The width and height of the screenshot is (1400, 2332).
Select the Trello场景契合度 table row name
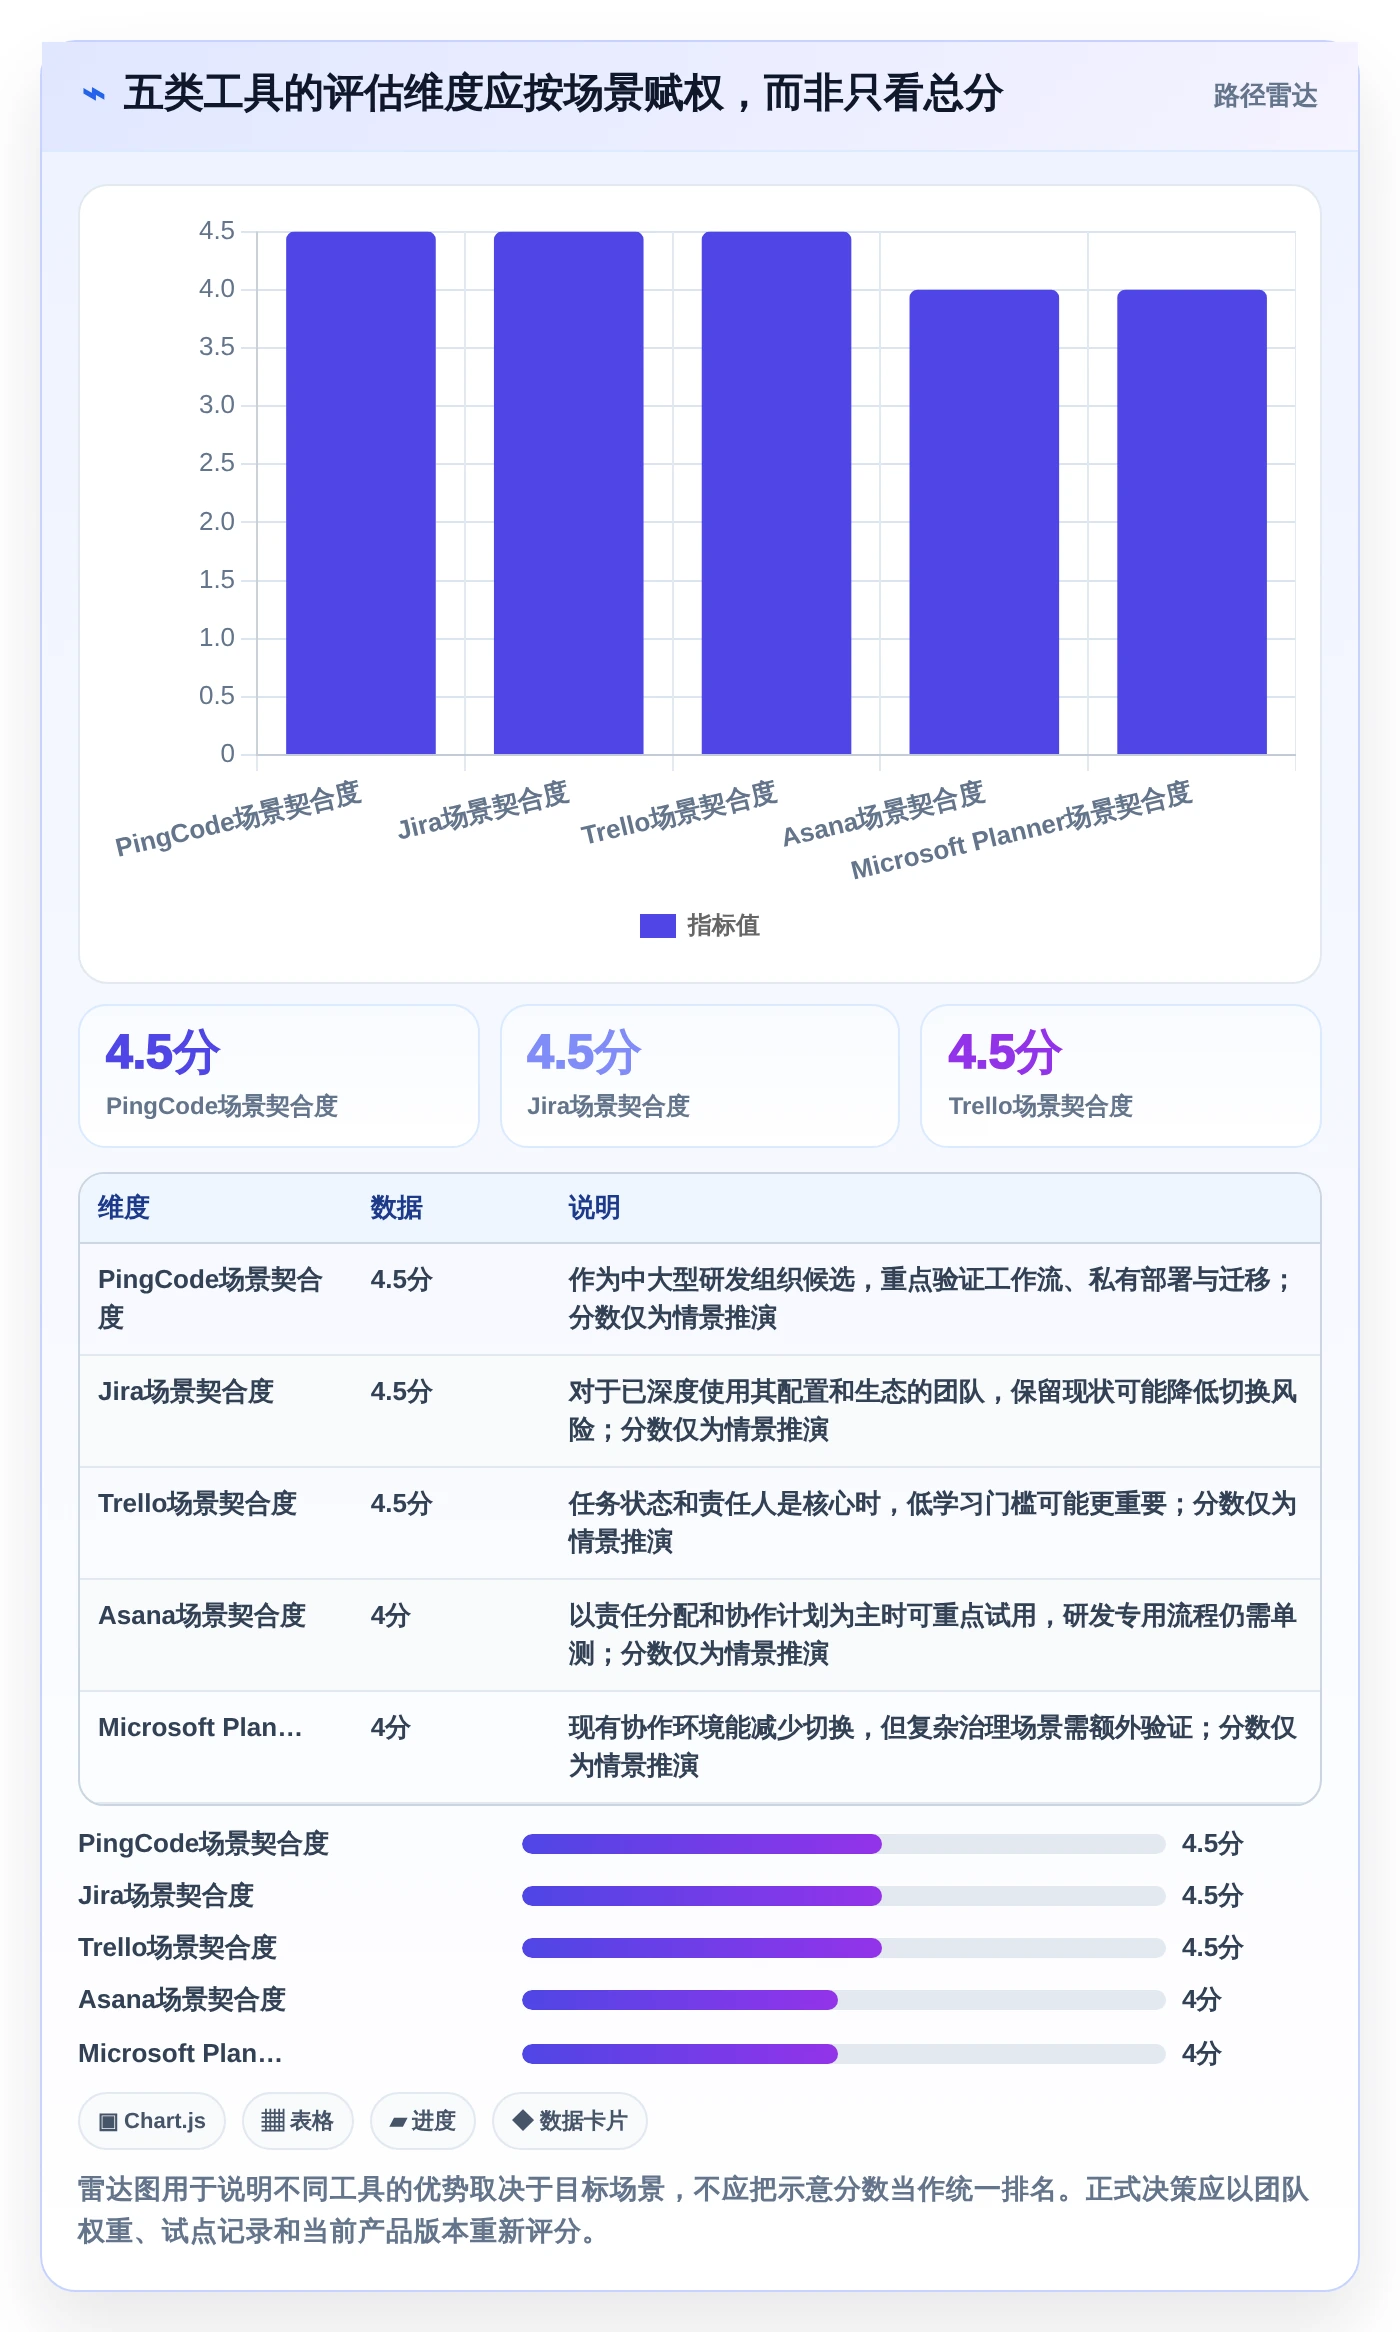[198, 1504]
